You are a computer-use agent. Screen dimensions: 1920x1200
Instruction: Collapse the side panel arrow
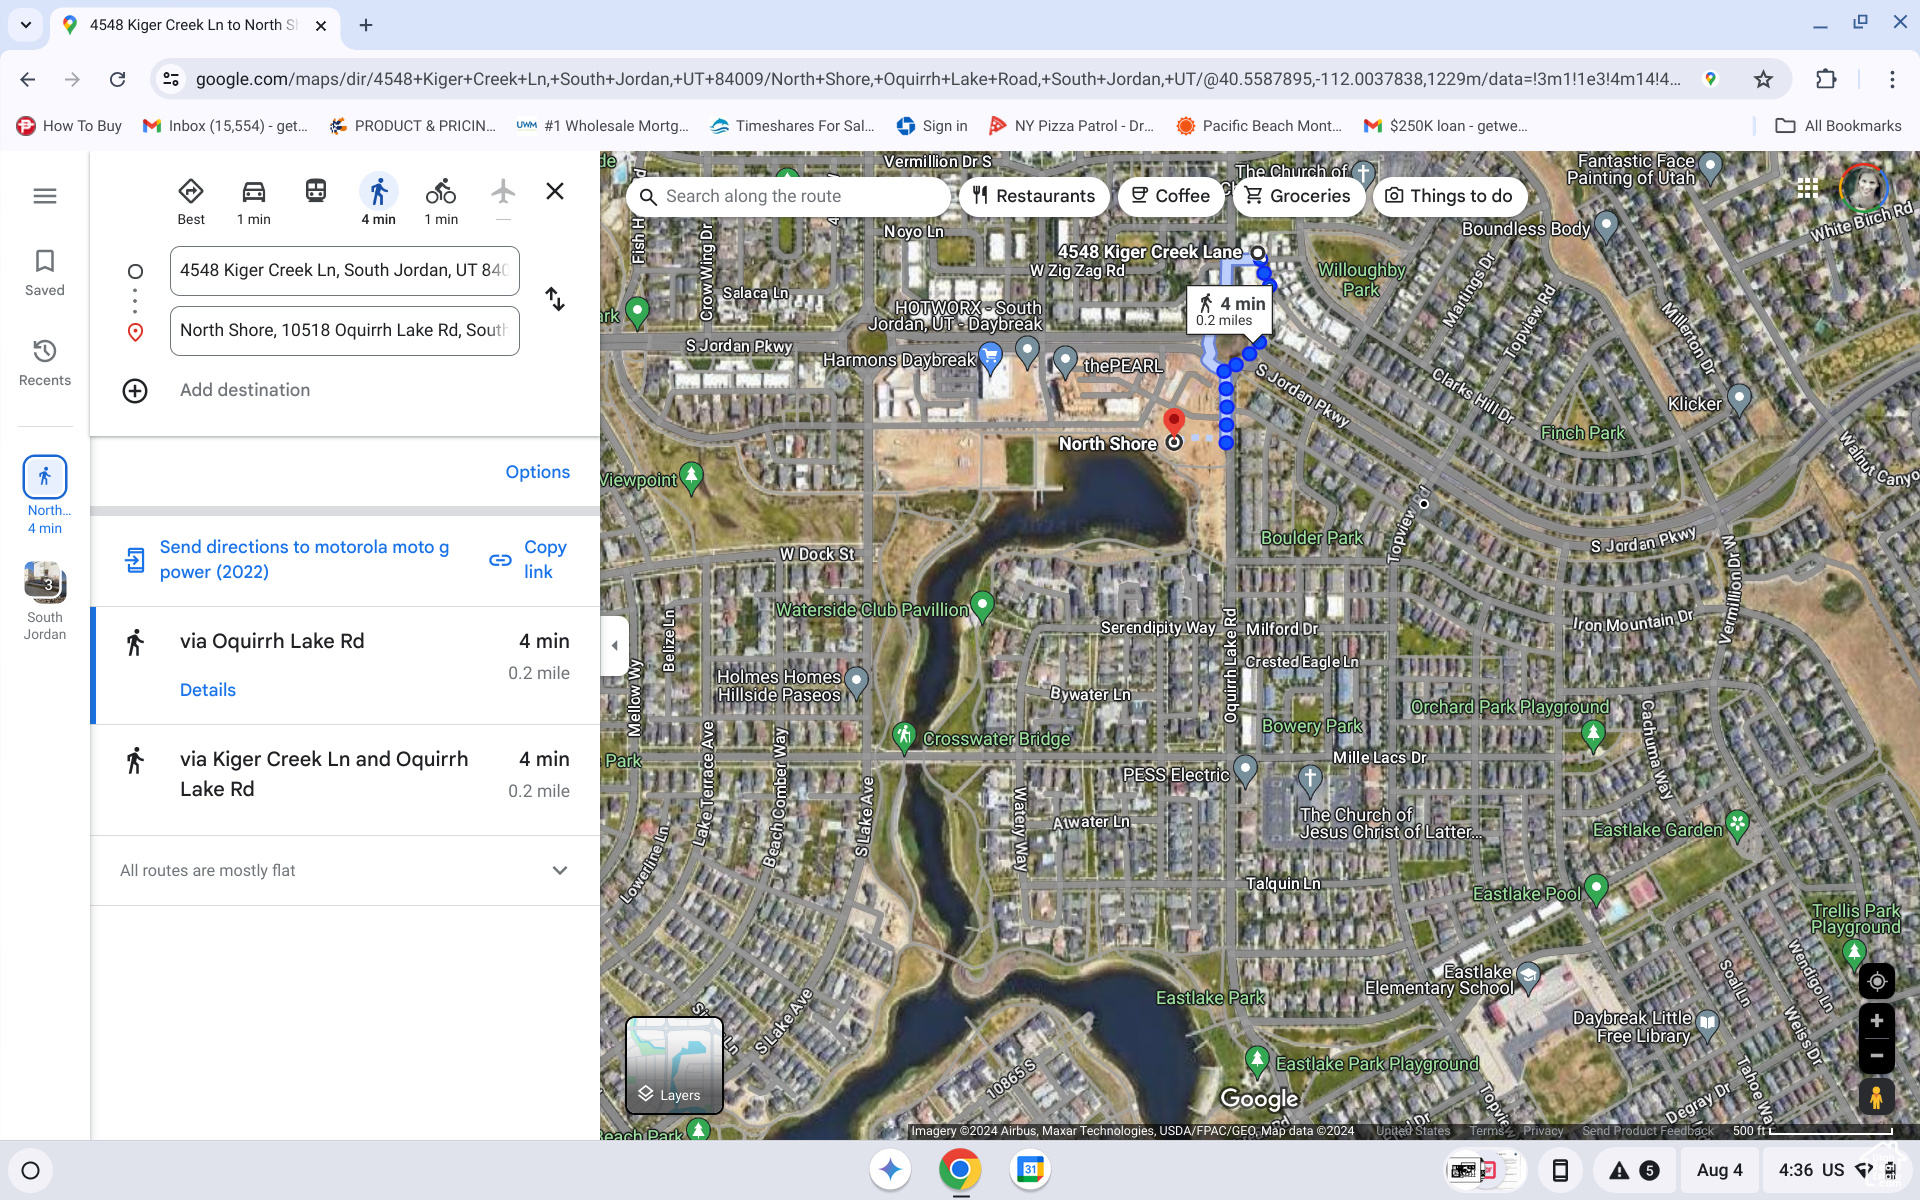coord(614,646)
